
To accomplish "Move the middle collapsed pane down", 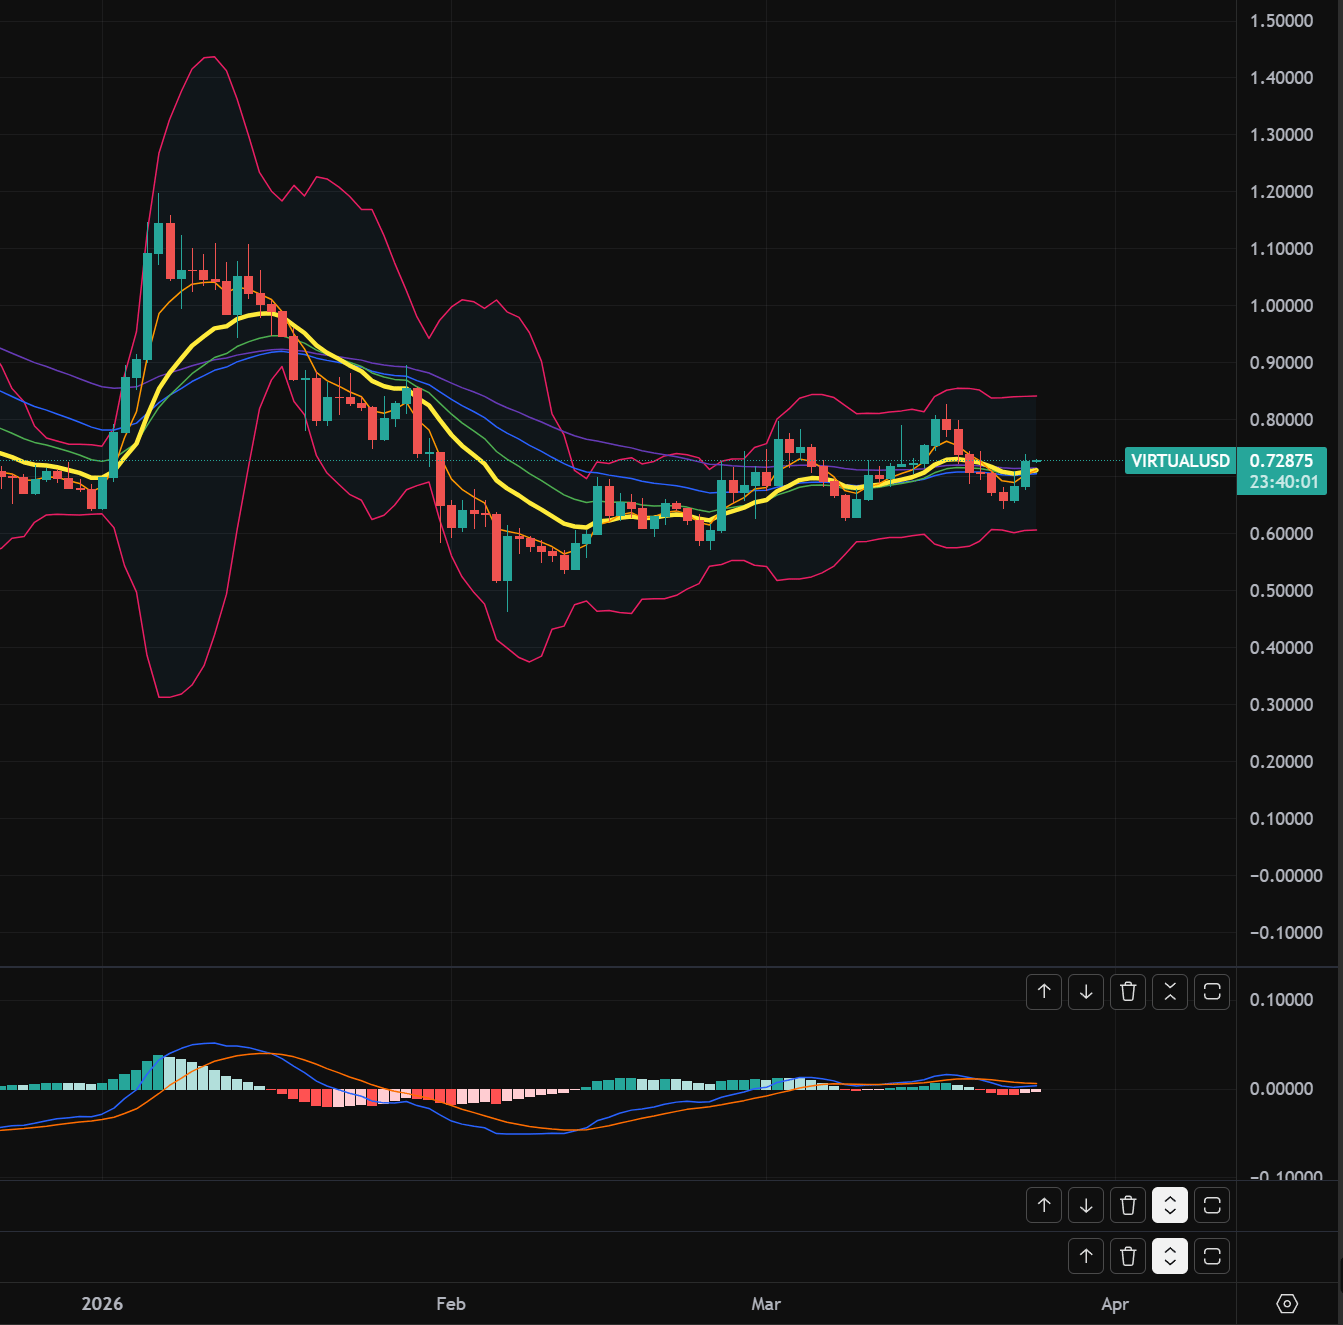I will (x=1086, y=1205).
